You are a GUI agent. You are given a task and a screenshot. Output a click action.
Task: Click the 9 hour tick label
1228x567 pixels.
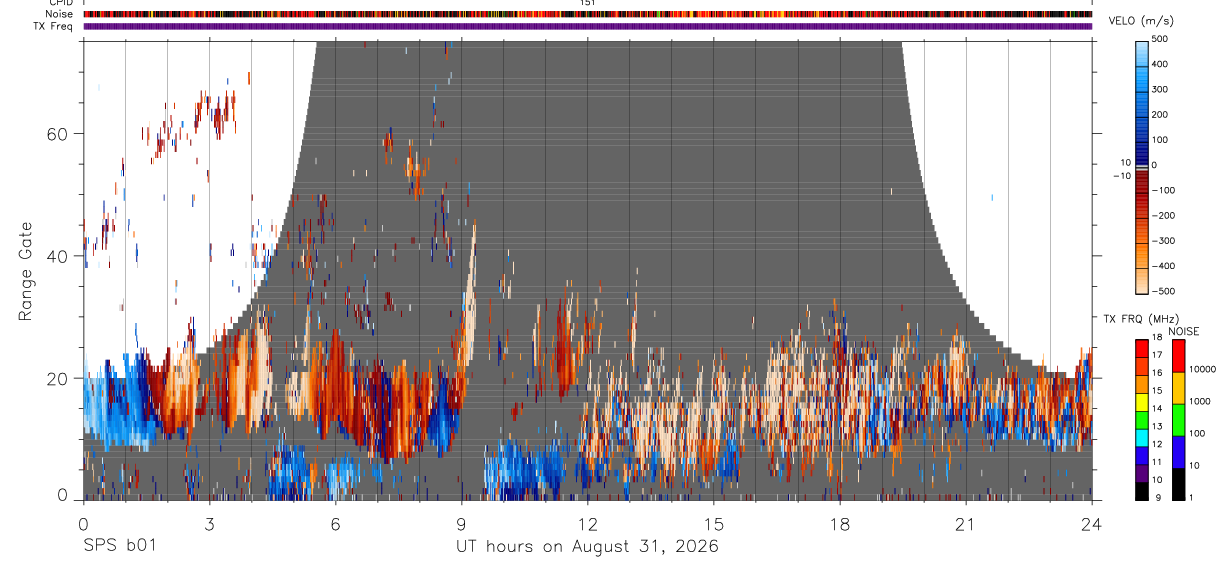pos(461,523)
